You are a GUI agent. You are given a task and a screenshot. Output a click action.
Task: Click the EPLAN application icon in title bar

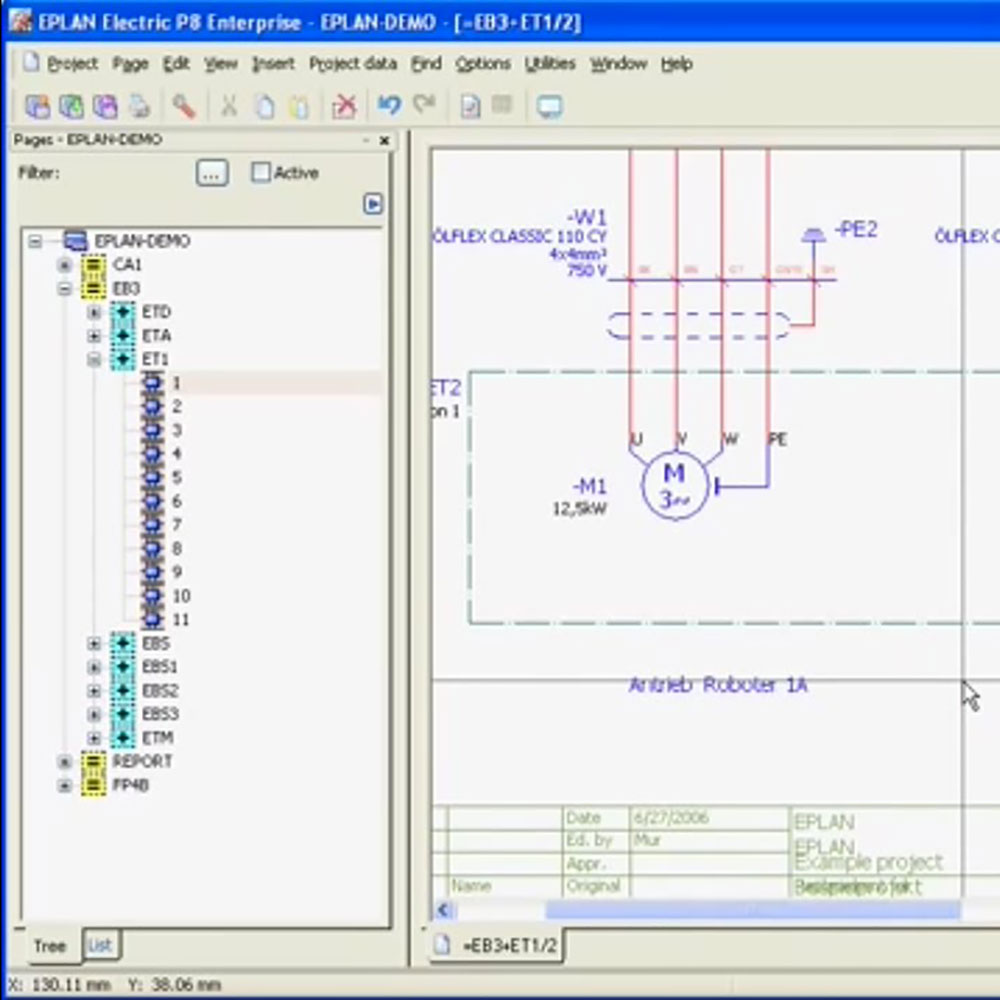[x=20, y=21]
